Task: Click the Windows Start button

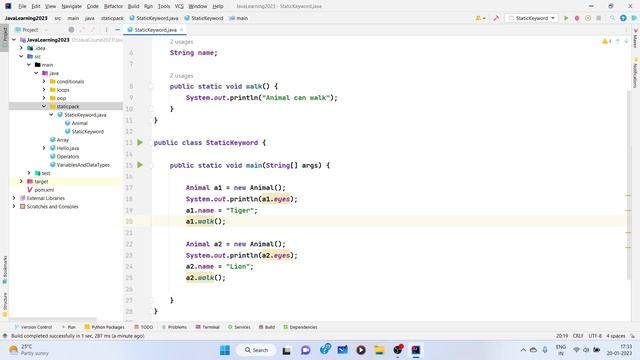Action: click(225, 350)
